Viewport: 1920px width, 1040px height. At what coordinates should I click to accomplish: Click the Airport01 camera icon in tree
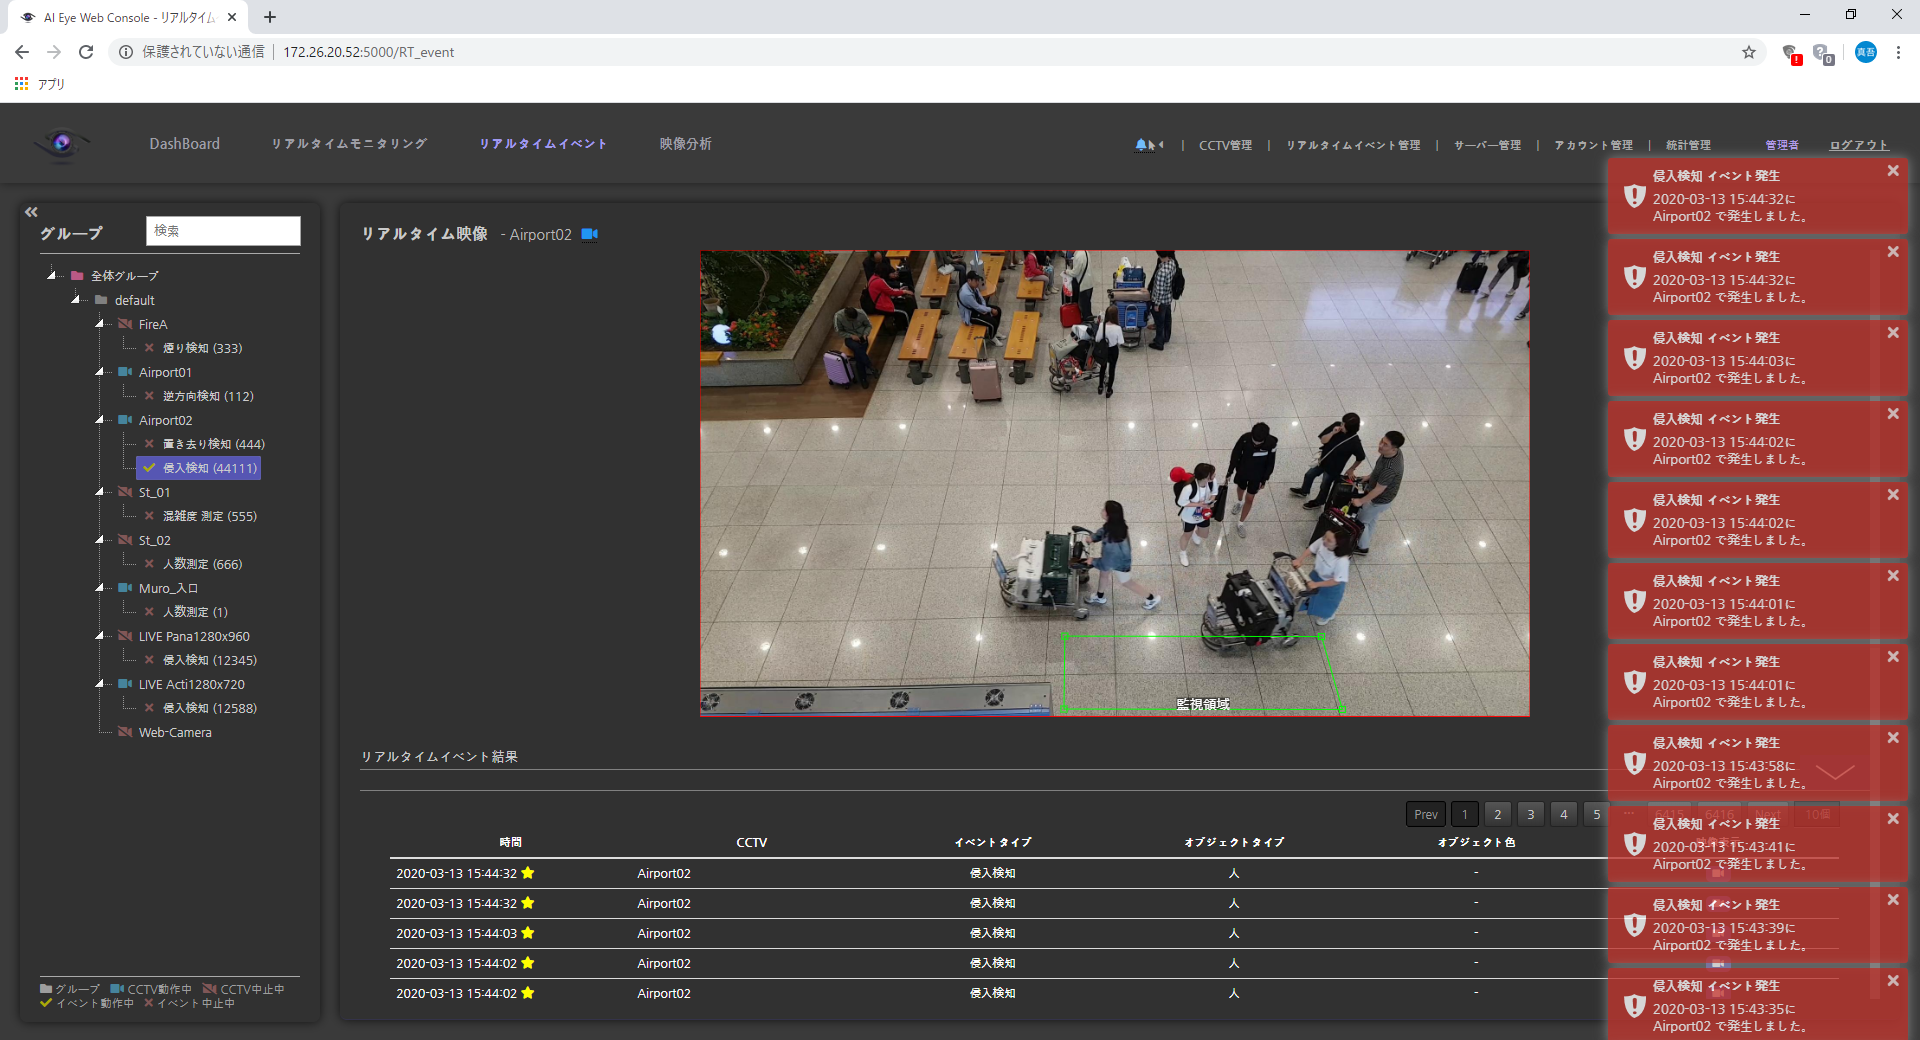click(x=125, y=372)
